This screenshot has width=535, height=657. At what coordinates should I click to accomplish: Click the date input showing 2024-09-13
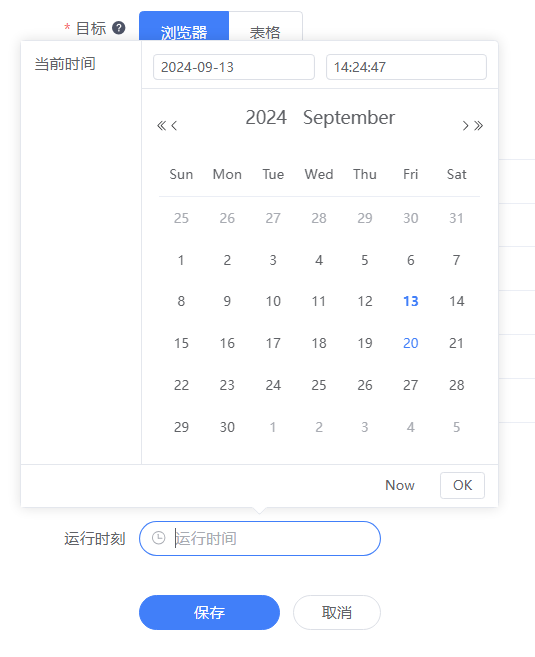234,67
